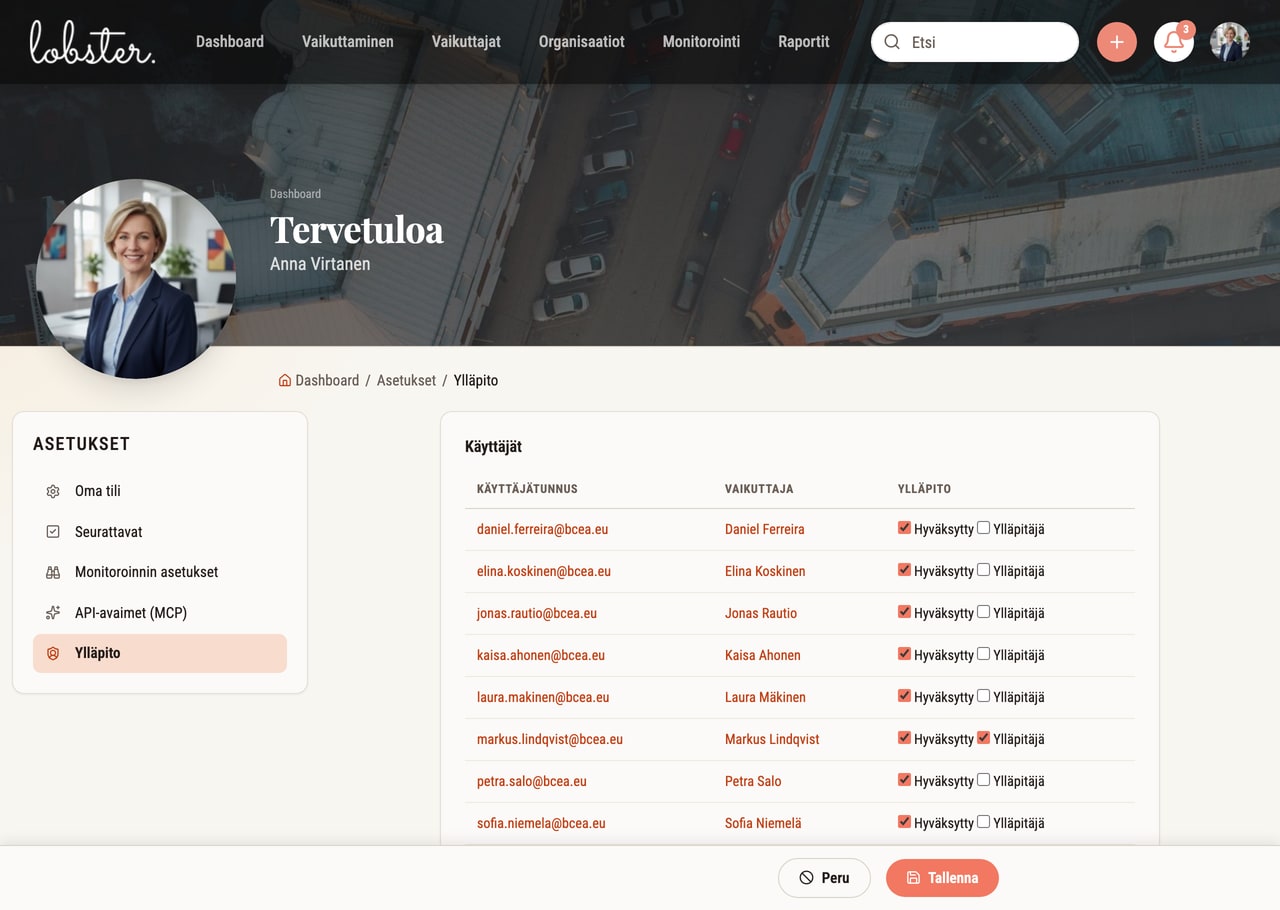Click the home icon in breadcrumb
1280x910 pixels.
coord(285,380)
